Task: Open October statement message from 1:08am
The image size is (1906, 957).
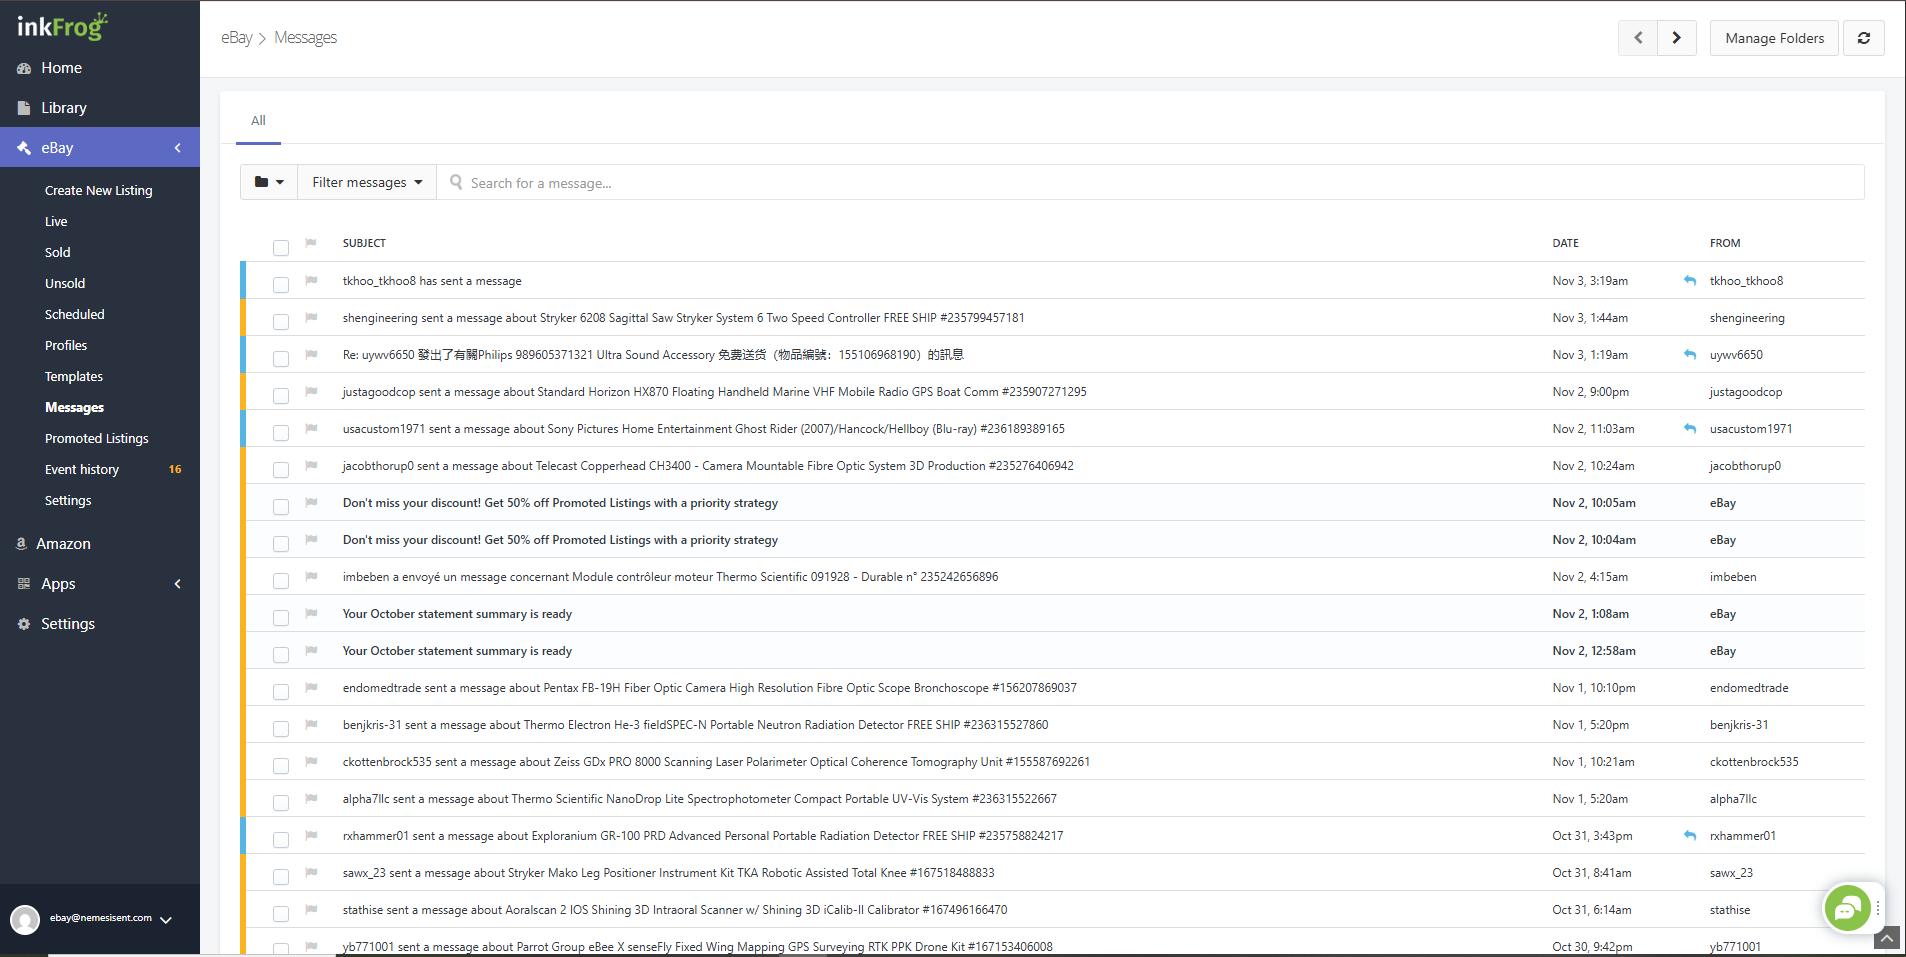Action: 457,614
